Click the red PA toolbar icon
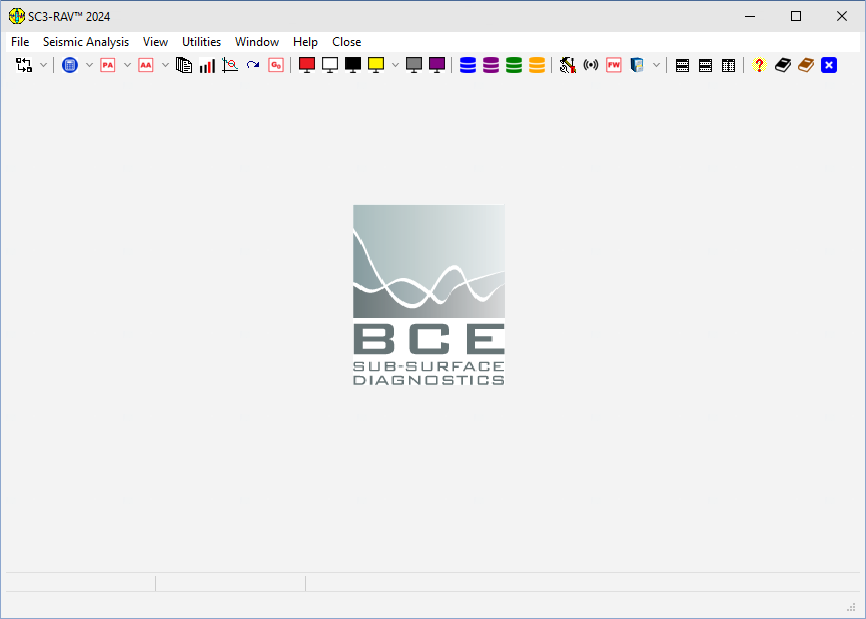Screen dimensions: 866x619 point(108,65)
